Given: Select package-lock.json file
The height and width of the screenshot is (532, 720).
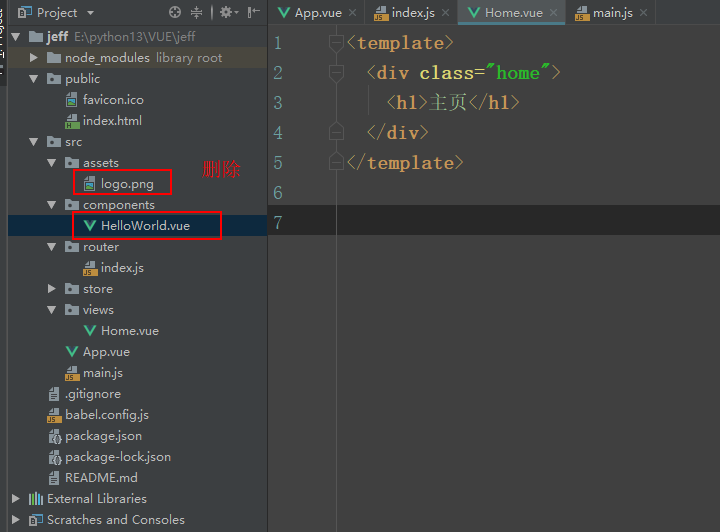Looking at the screenshot, I should [x=118, y=457].
